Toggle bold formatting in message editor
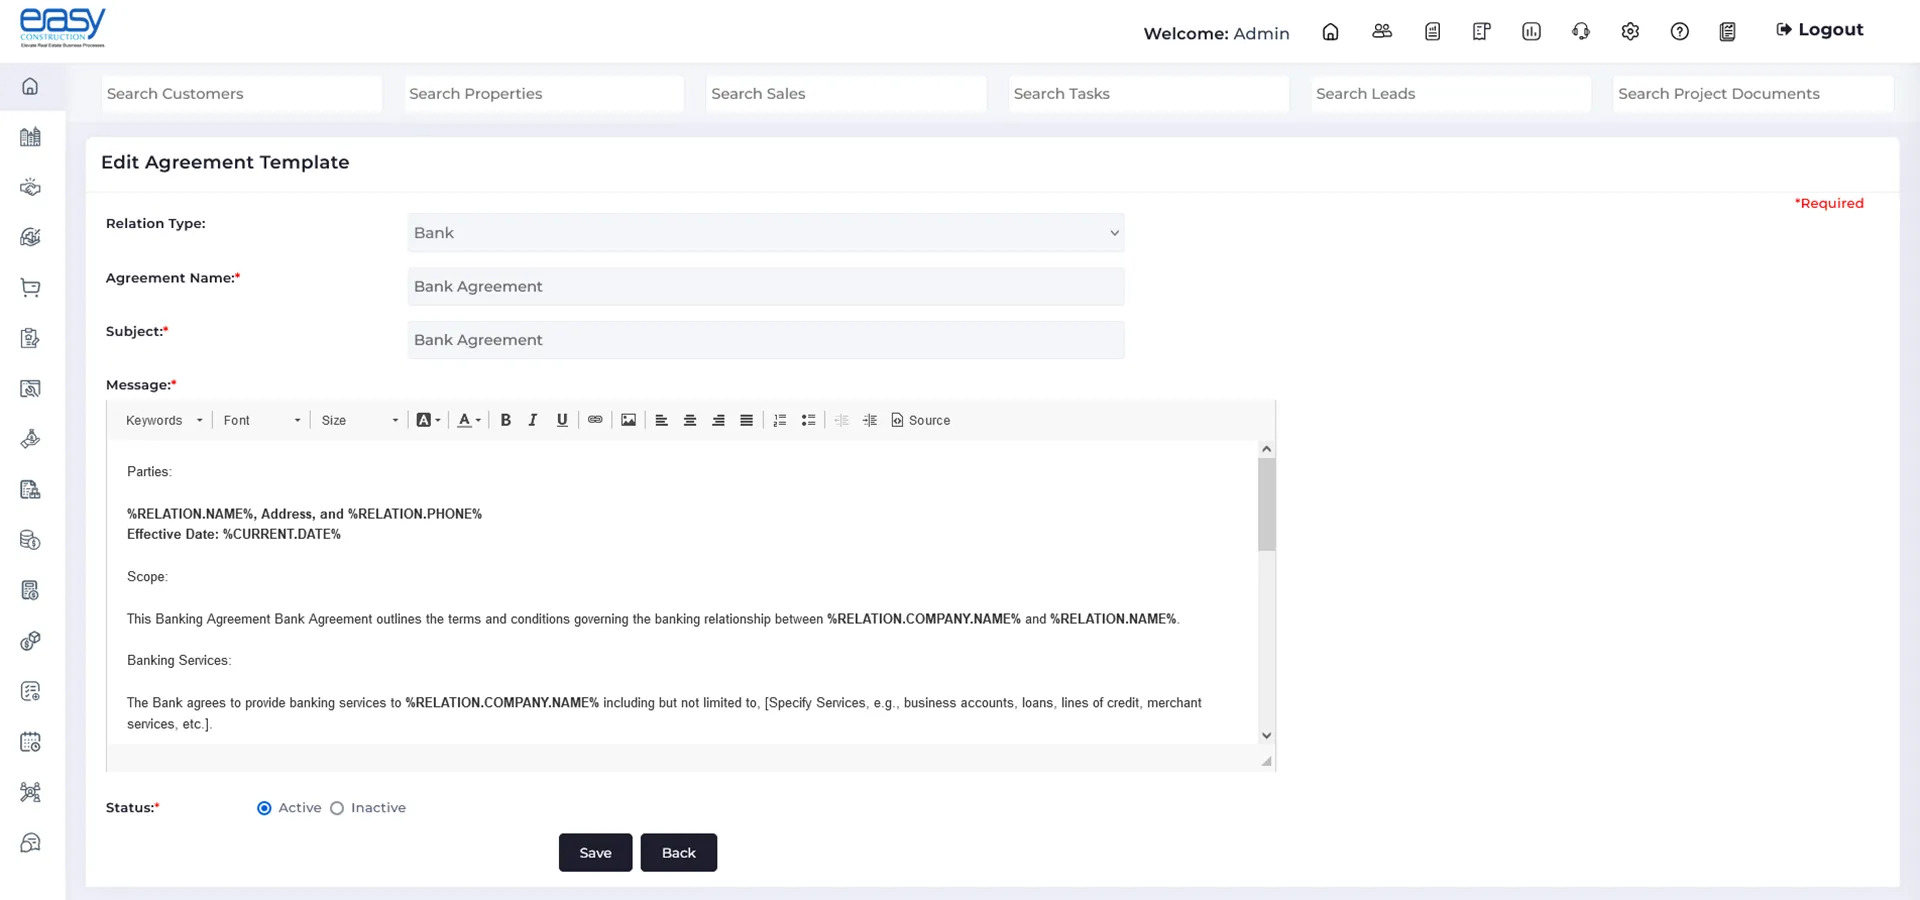 pyautogui.click(x=506, y=420)
